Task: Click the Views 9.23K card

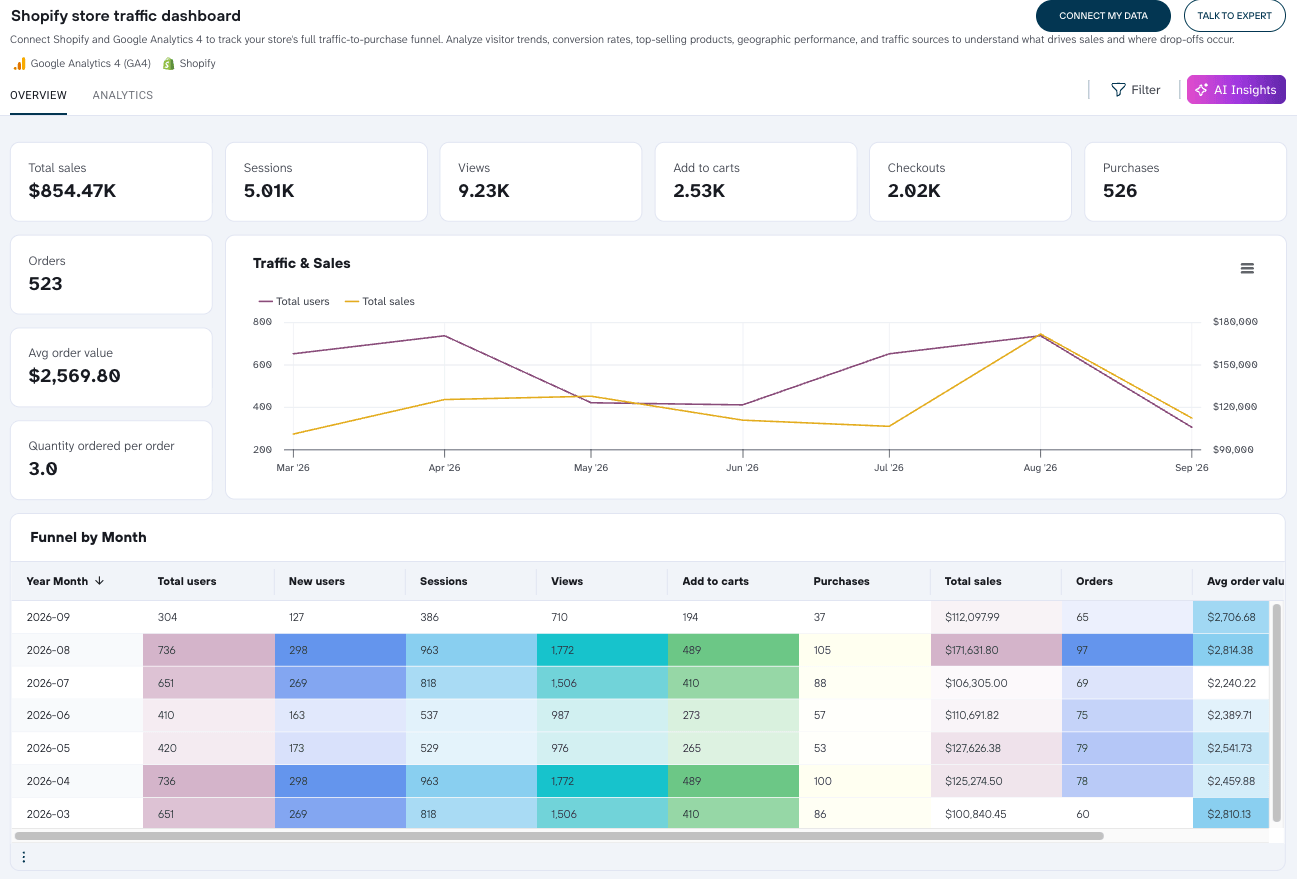Action: 540,181
